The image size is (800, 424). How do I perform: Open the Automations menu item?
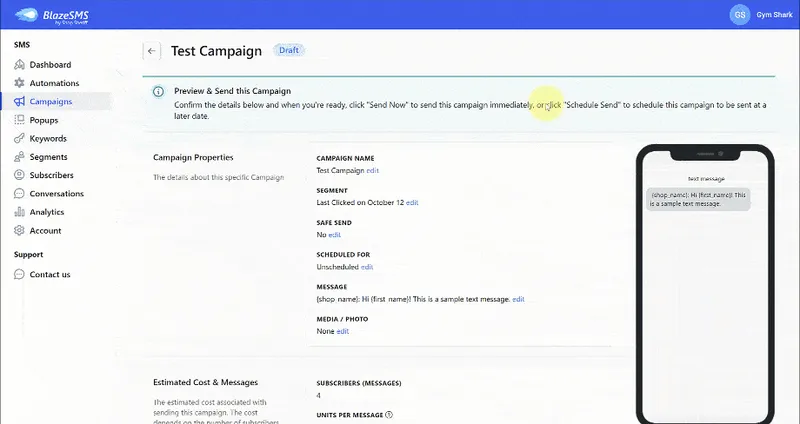click(54, 83)
